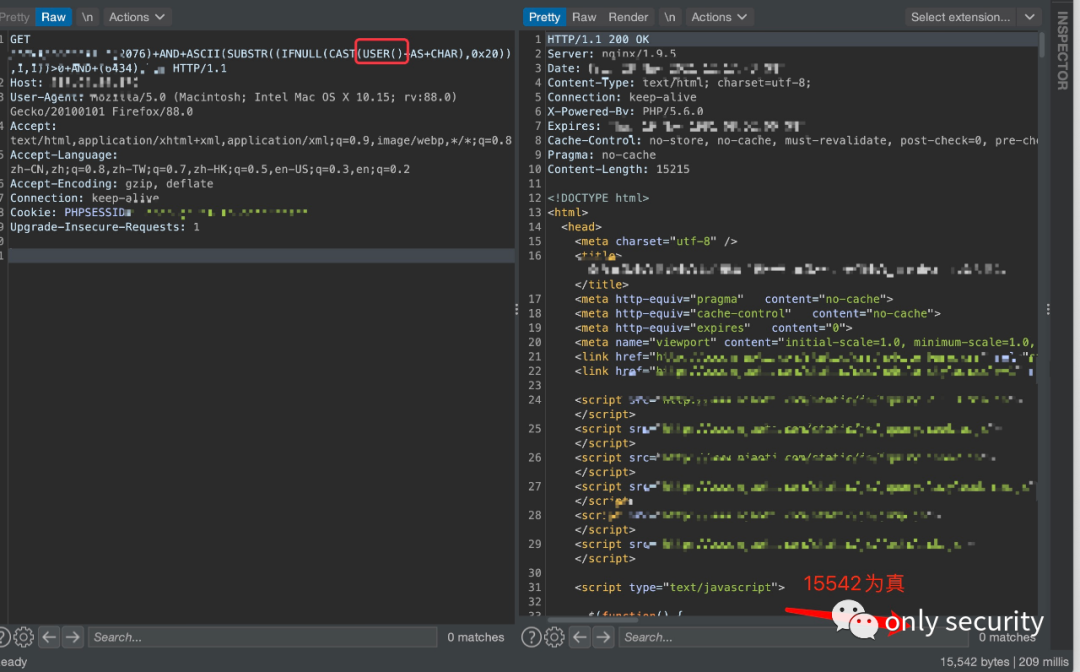Screen dimensions: 1080x672
Task: Go to next response search match
Action: pos(603,638)
